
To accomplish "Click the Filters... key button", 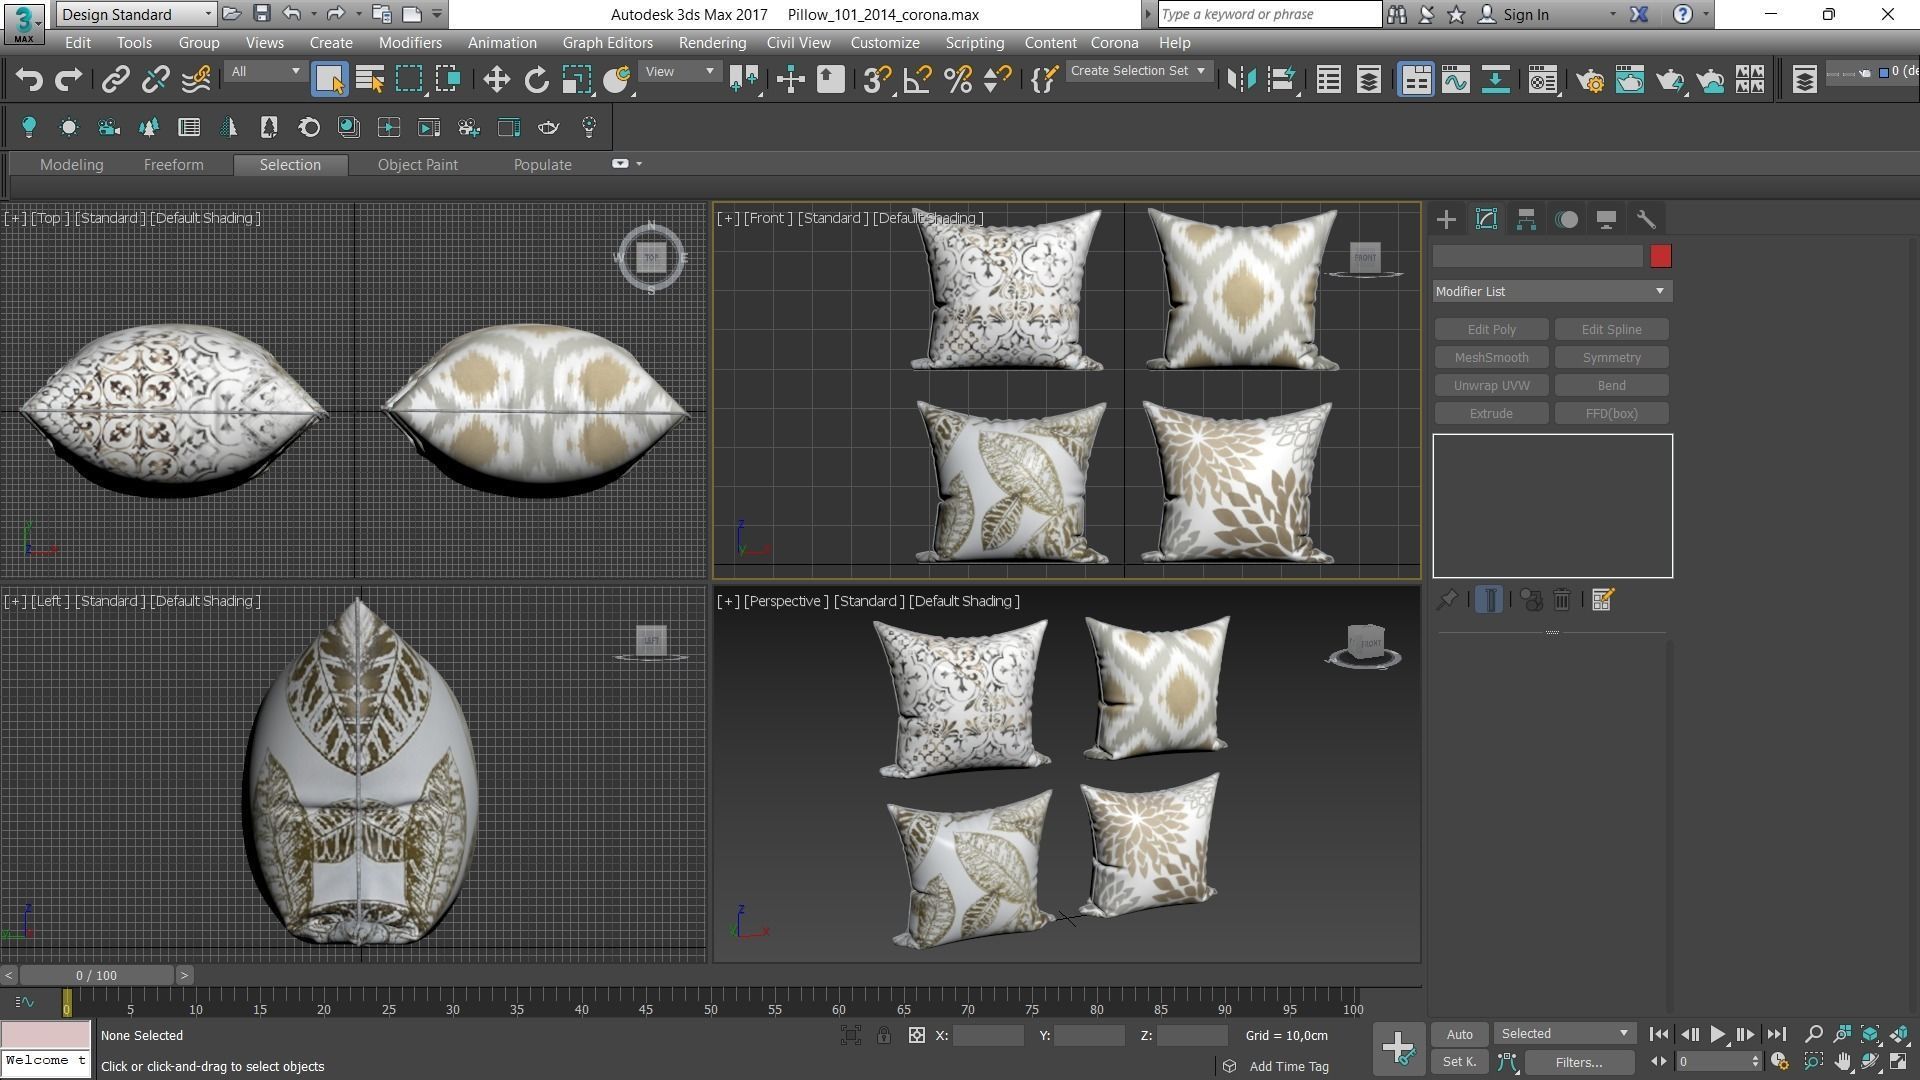I will 1579,1062.
